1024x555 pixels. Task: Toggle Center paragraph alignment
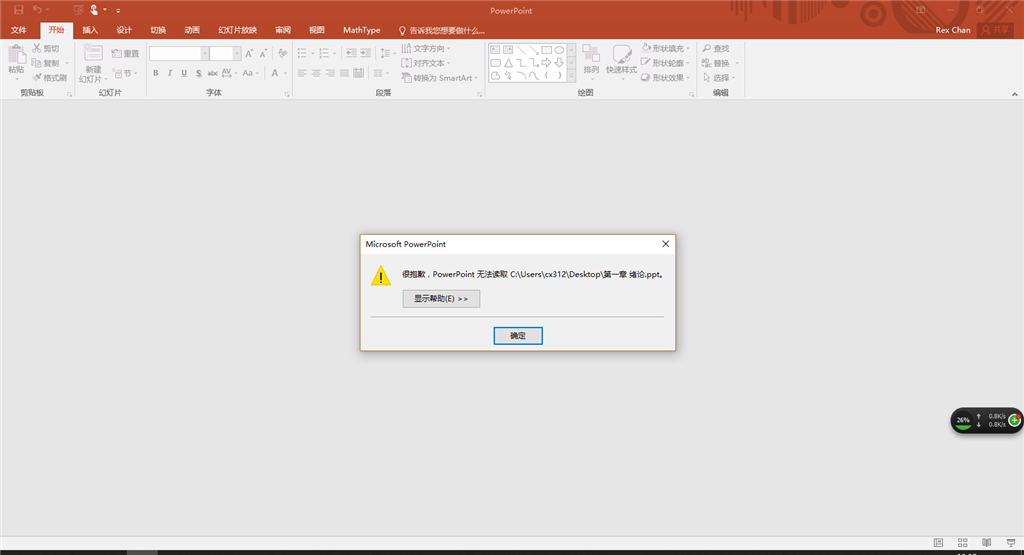click(316, 73)
